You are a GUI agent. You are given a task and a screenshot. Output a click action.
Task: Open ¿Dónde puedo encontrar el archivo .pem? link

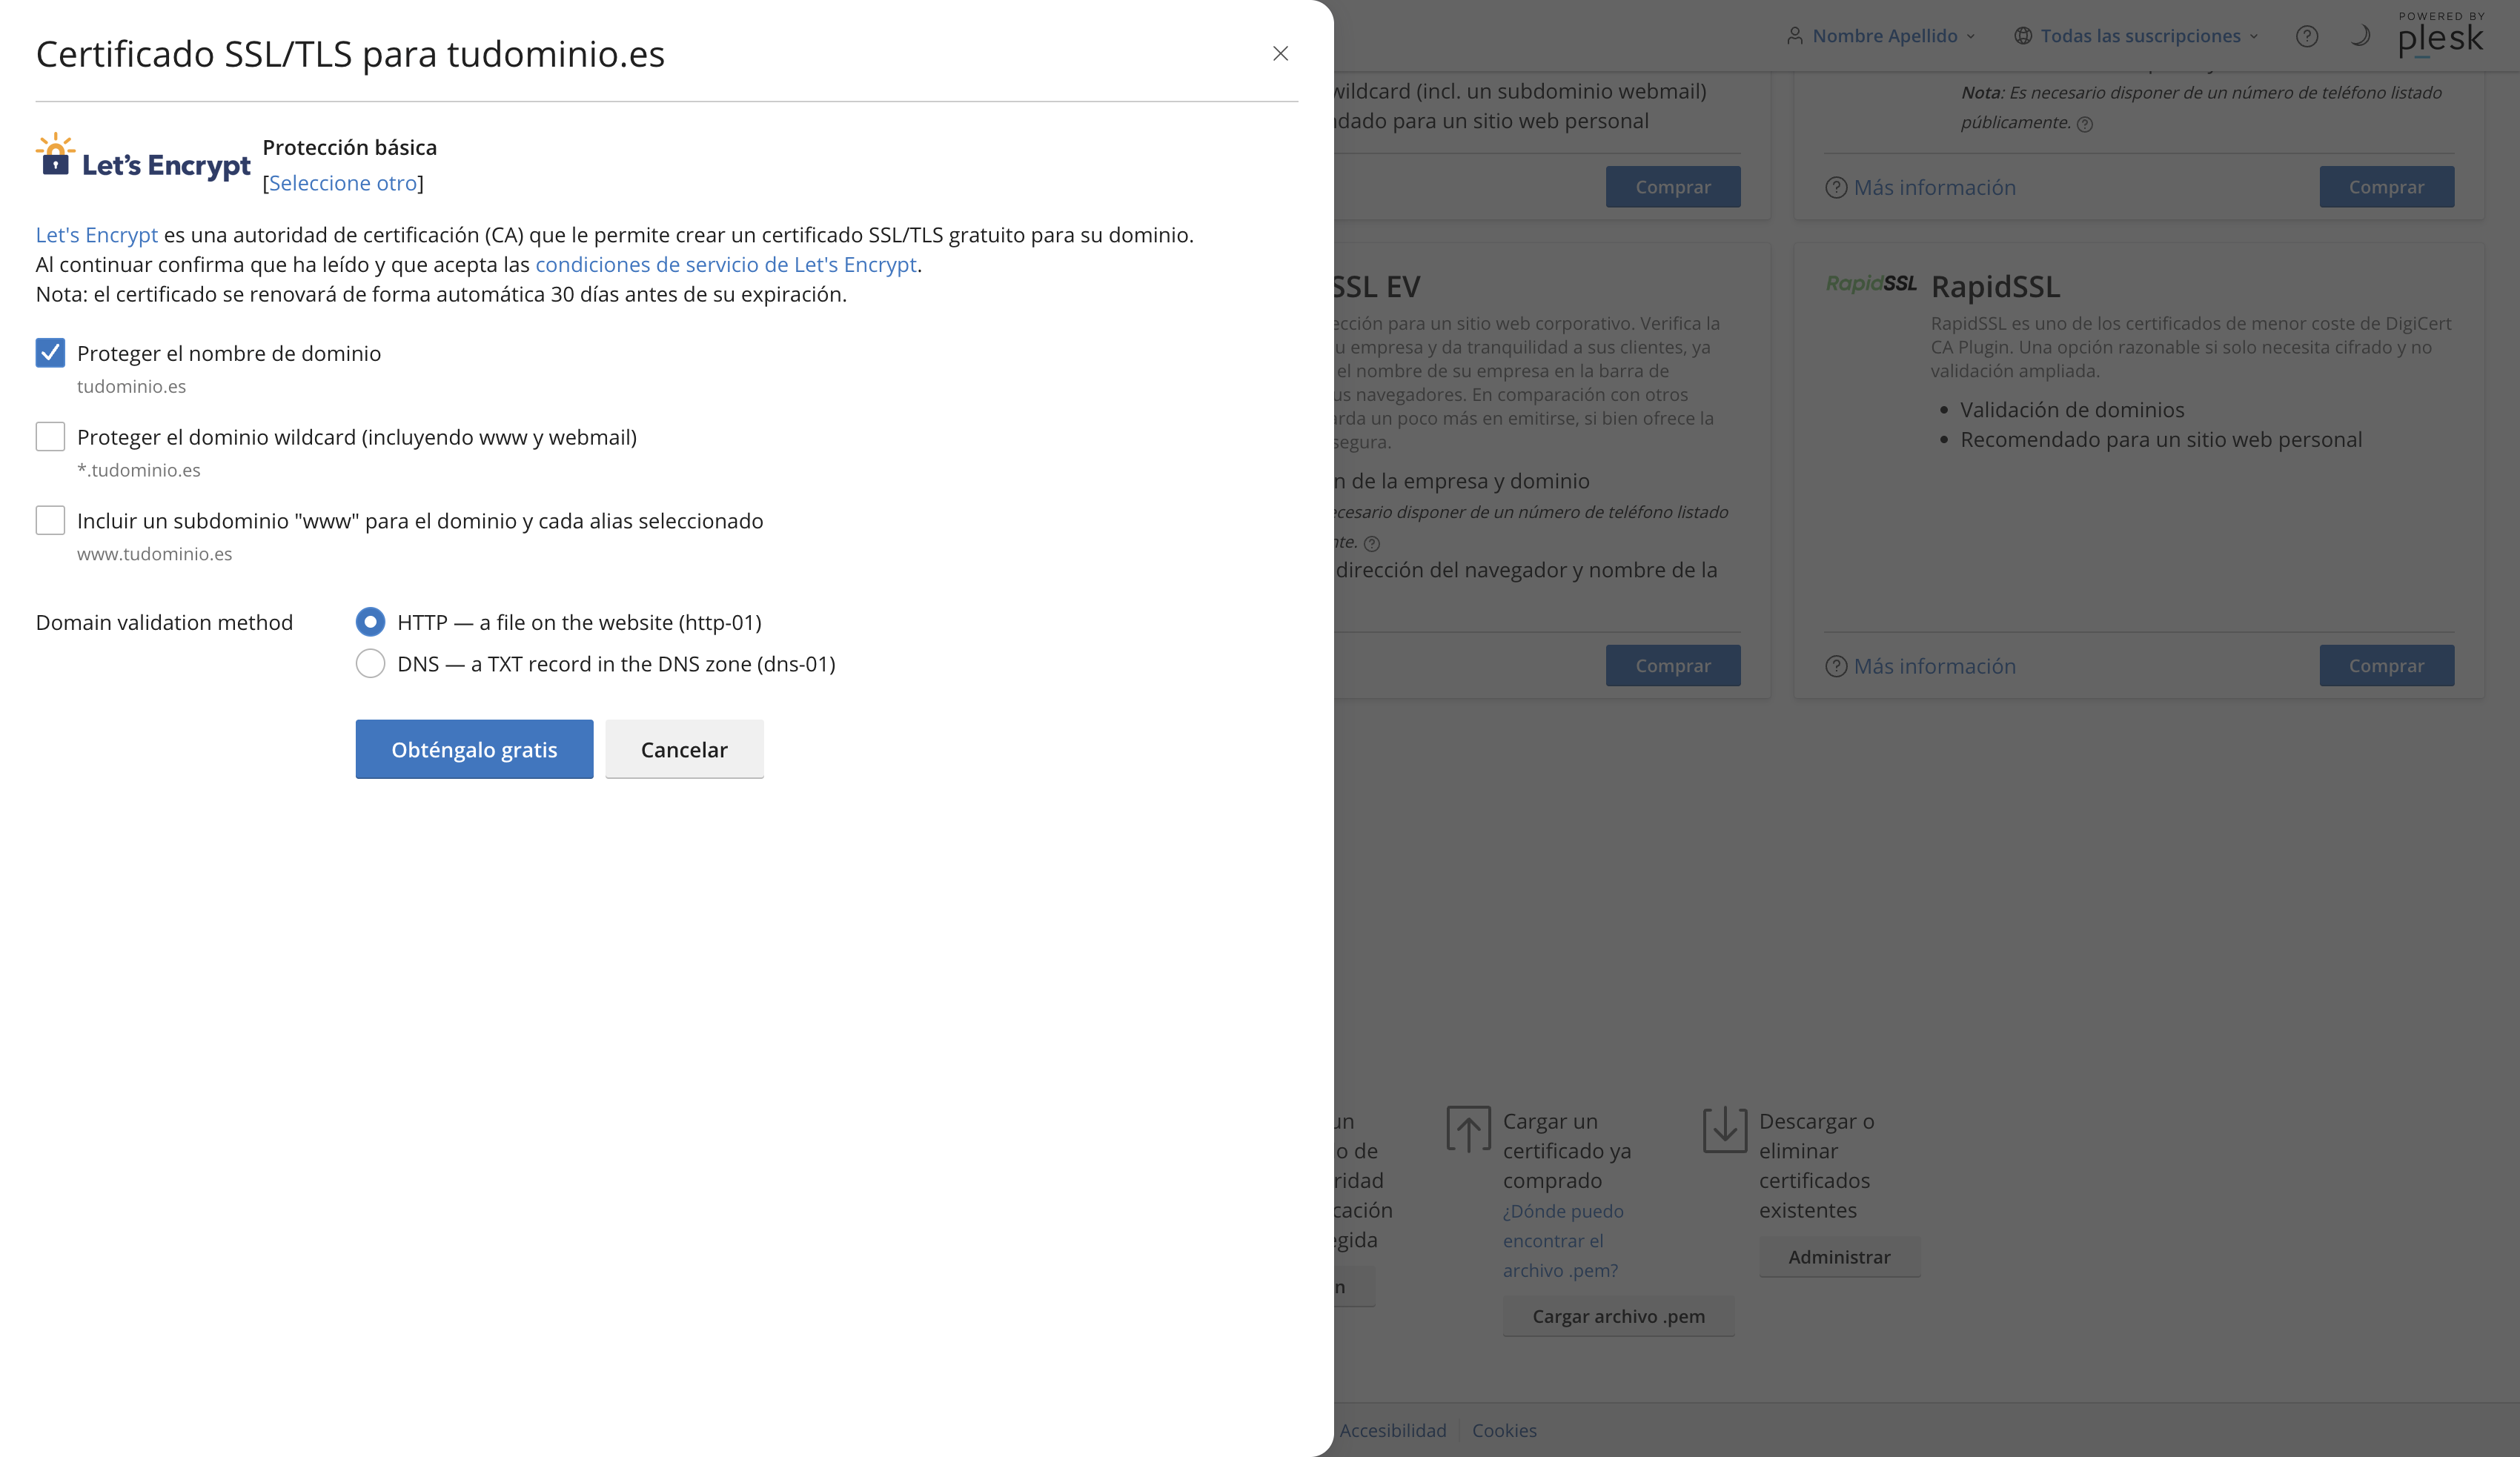tap(1563, 1241)
